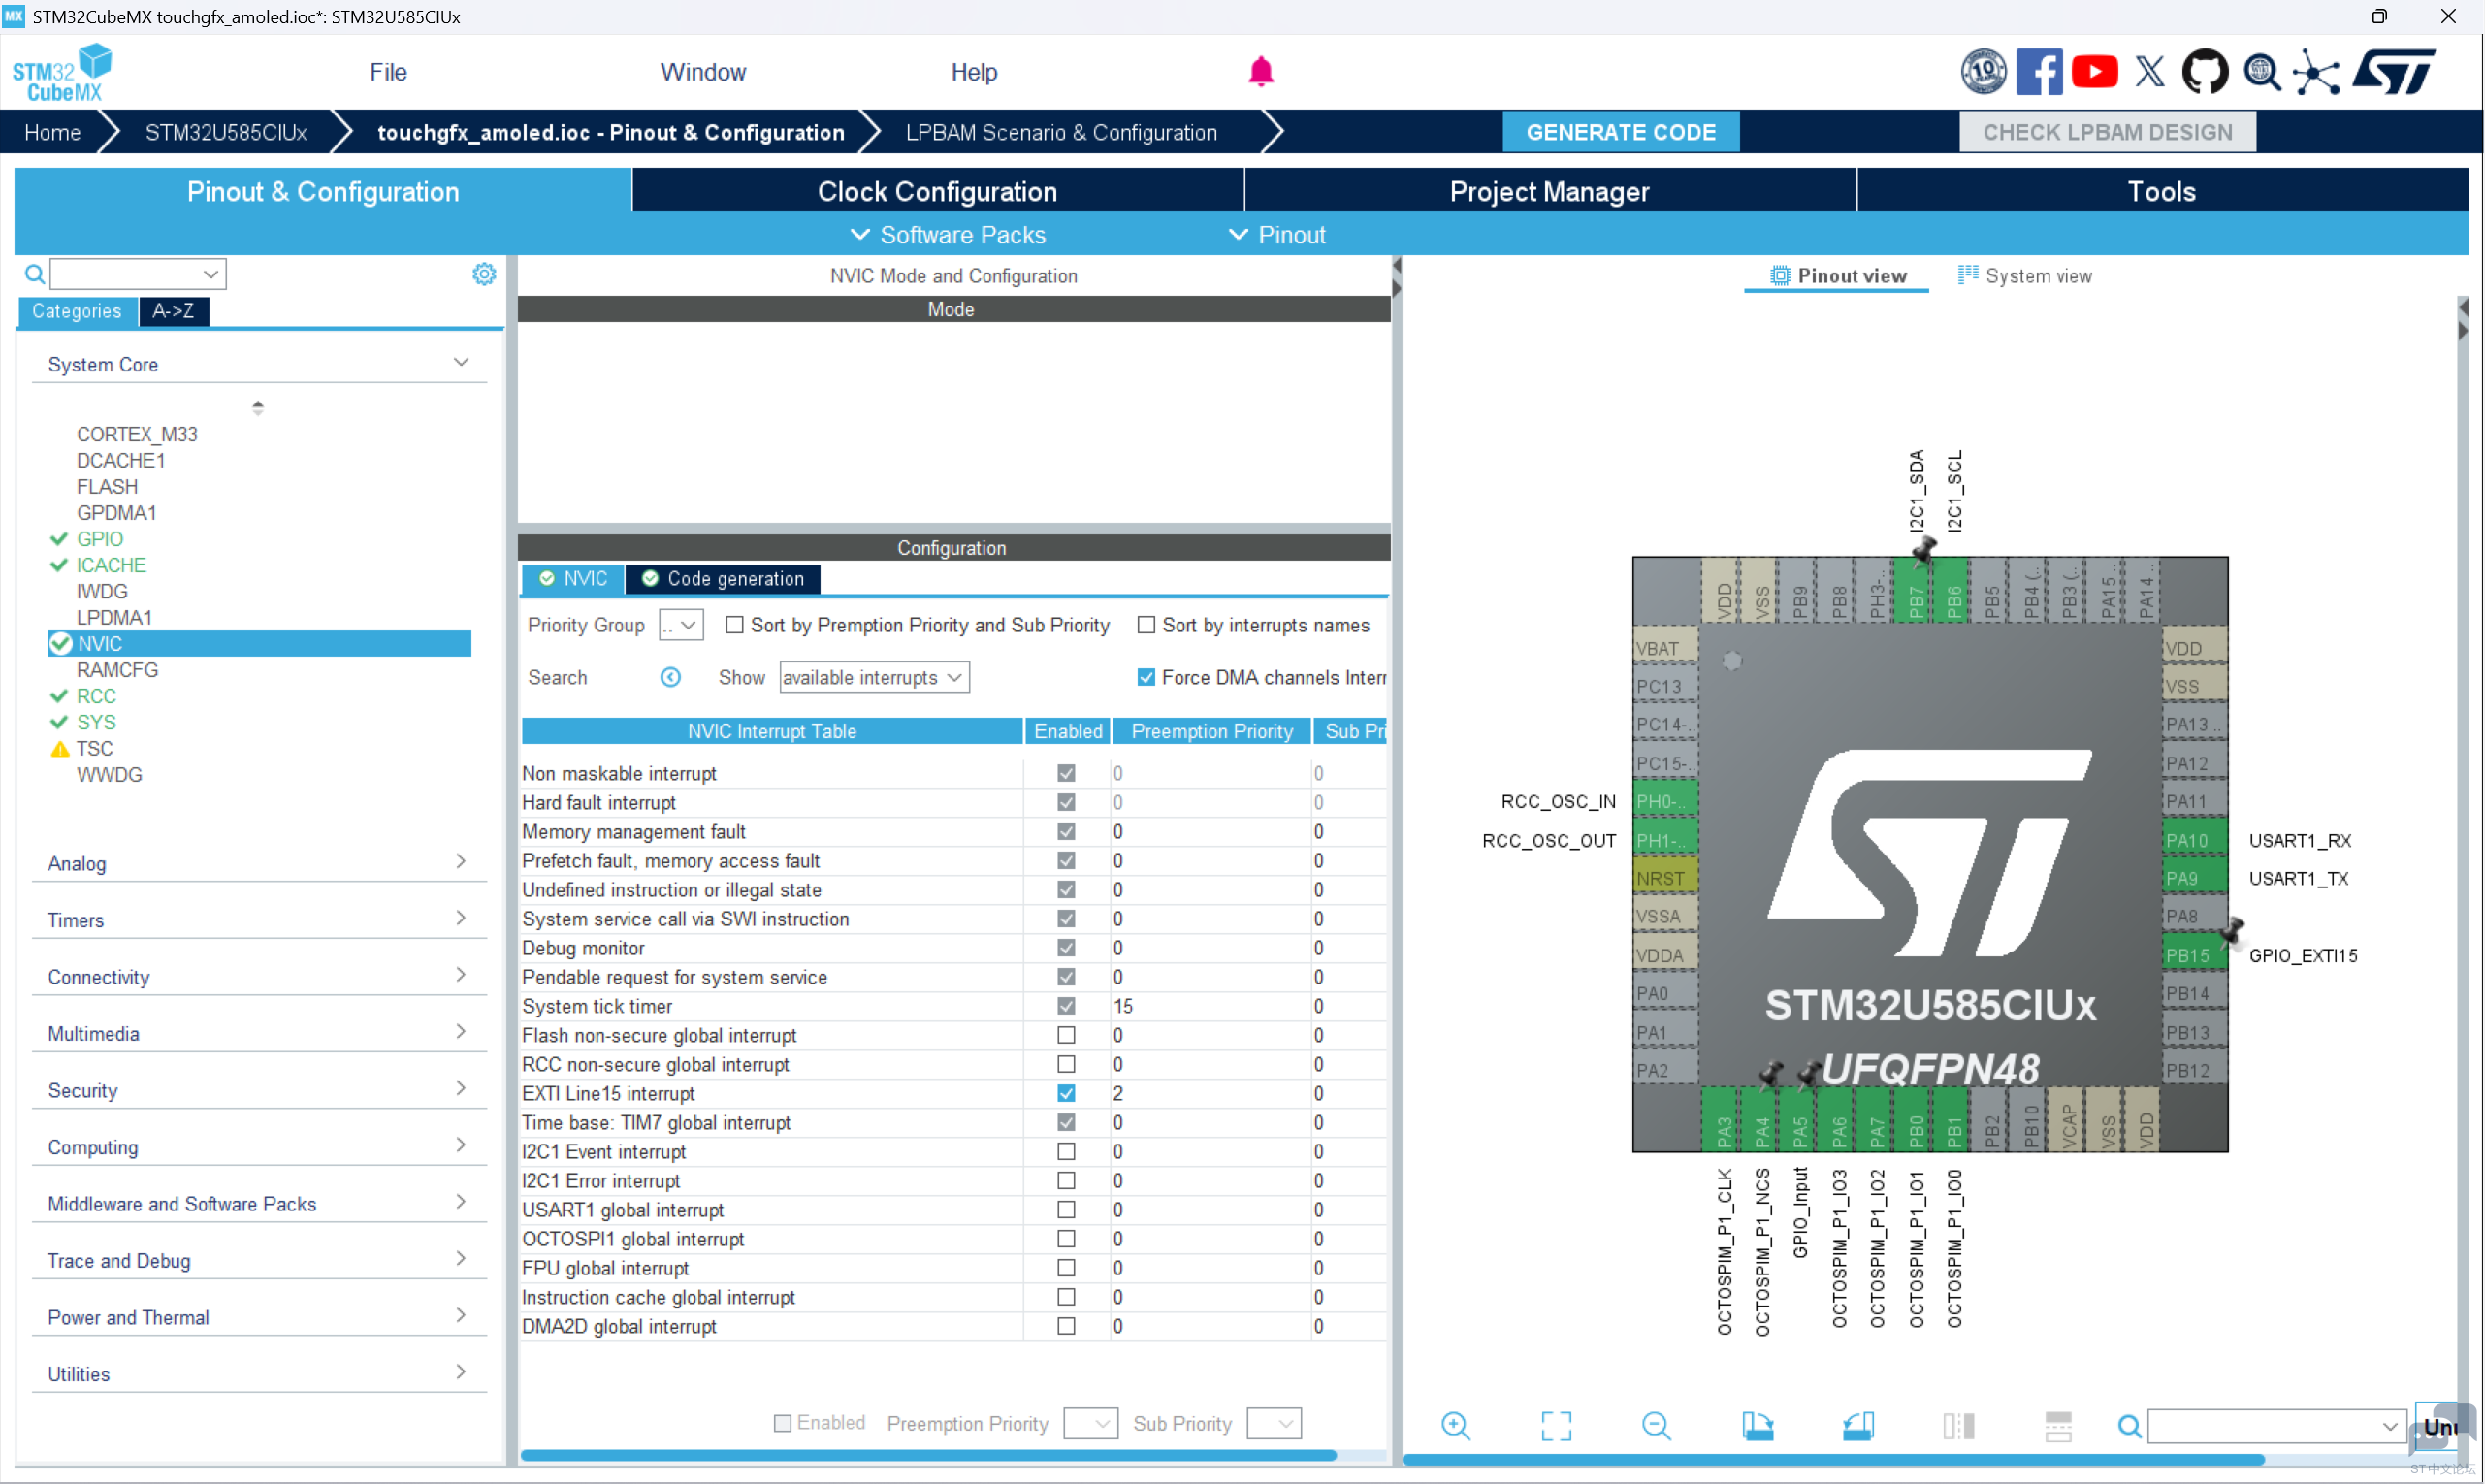Switch to the Project Manager tab
Screen dimensions: 2485x1484
1549,191
